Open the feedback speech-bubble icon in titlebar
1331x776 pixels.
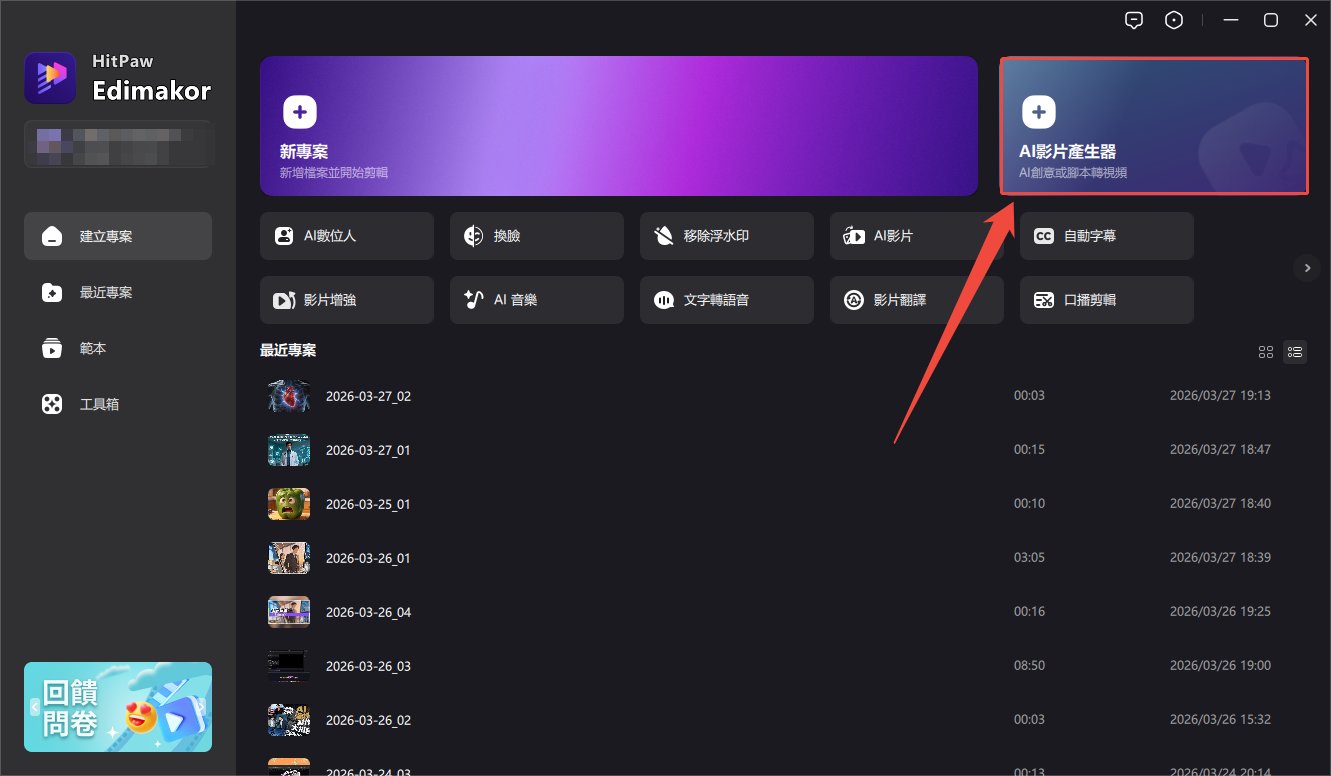pyautogui.click(x=1133, y=19)
